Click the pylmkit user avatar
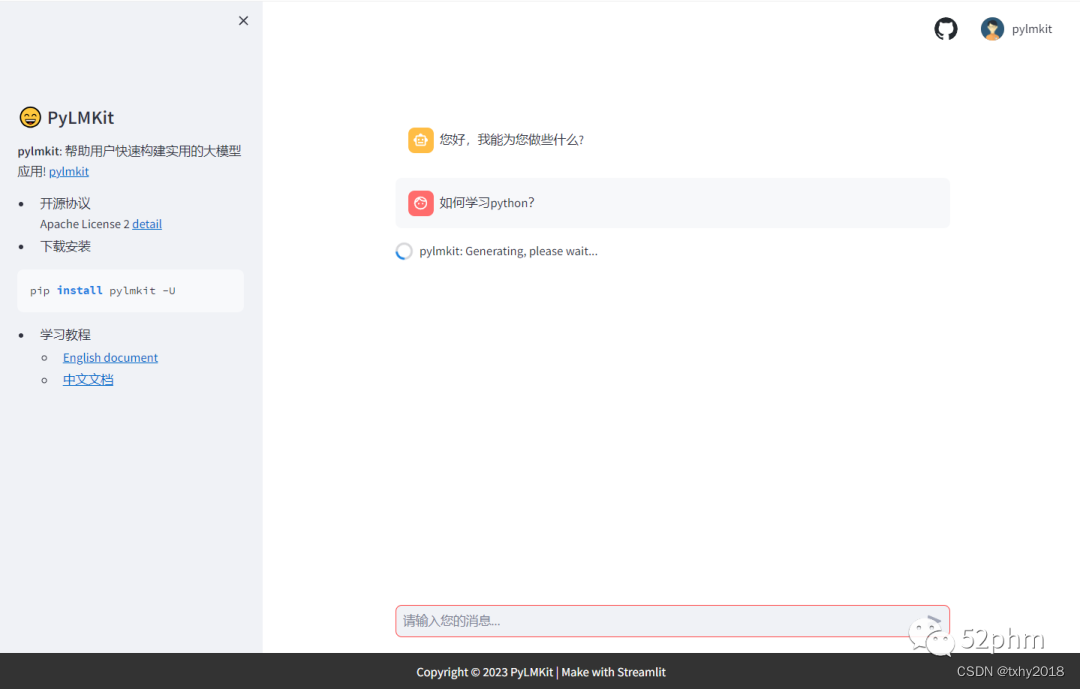1080x689 pixels. pyautogui.click(x=992, y=29)
